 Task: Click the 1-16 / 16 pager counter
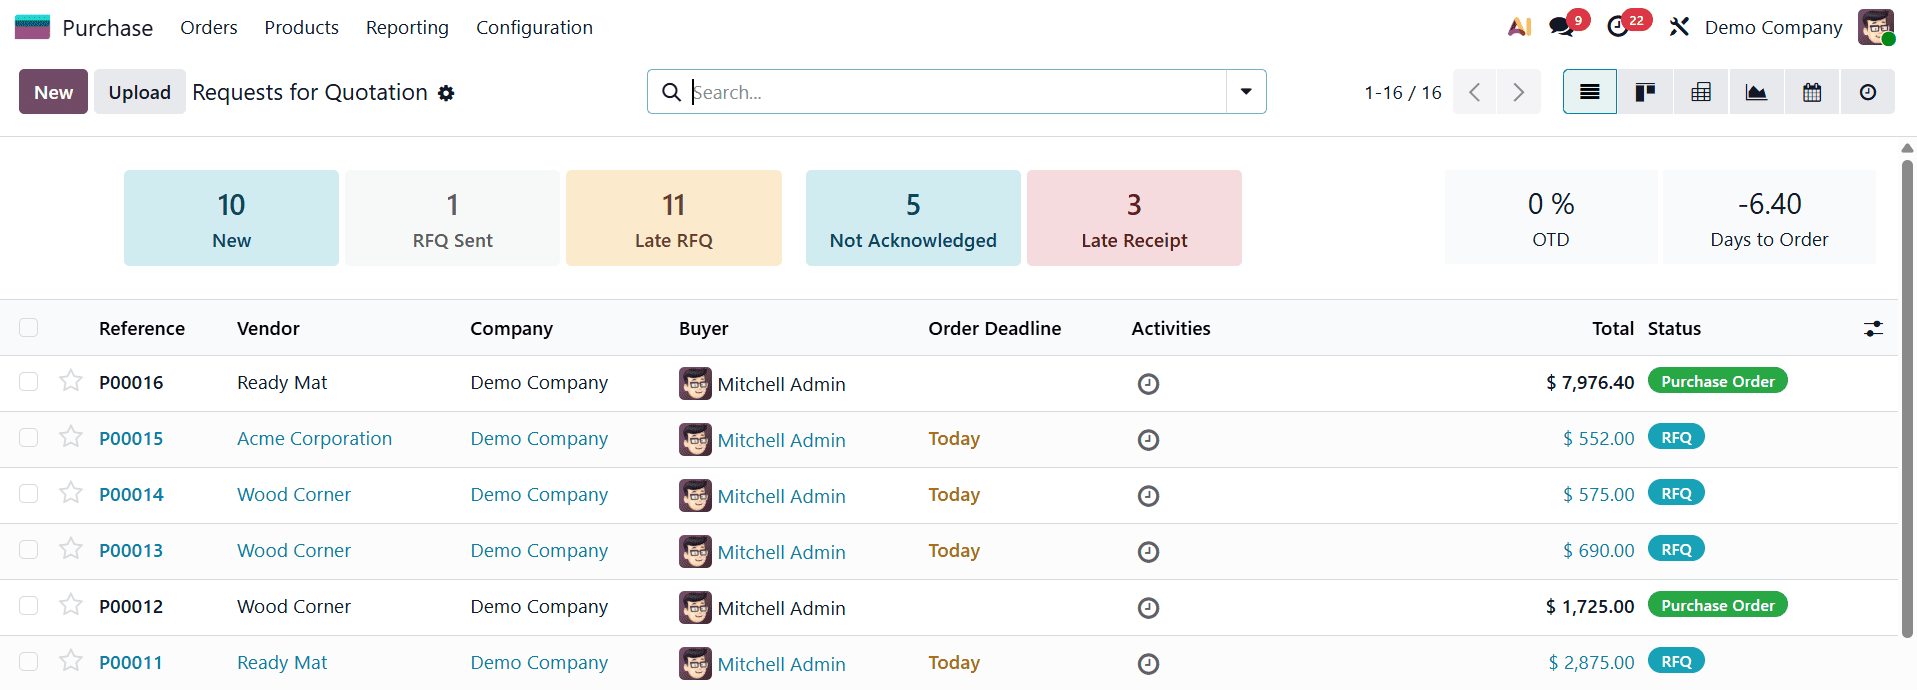1402,92
